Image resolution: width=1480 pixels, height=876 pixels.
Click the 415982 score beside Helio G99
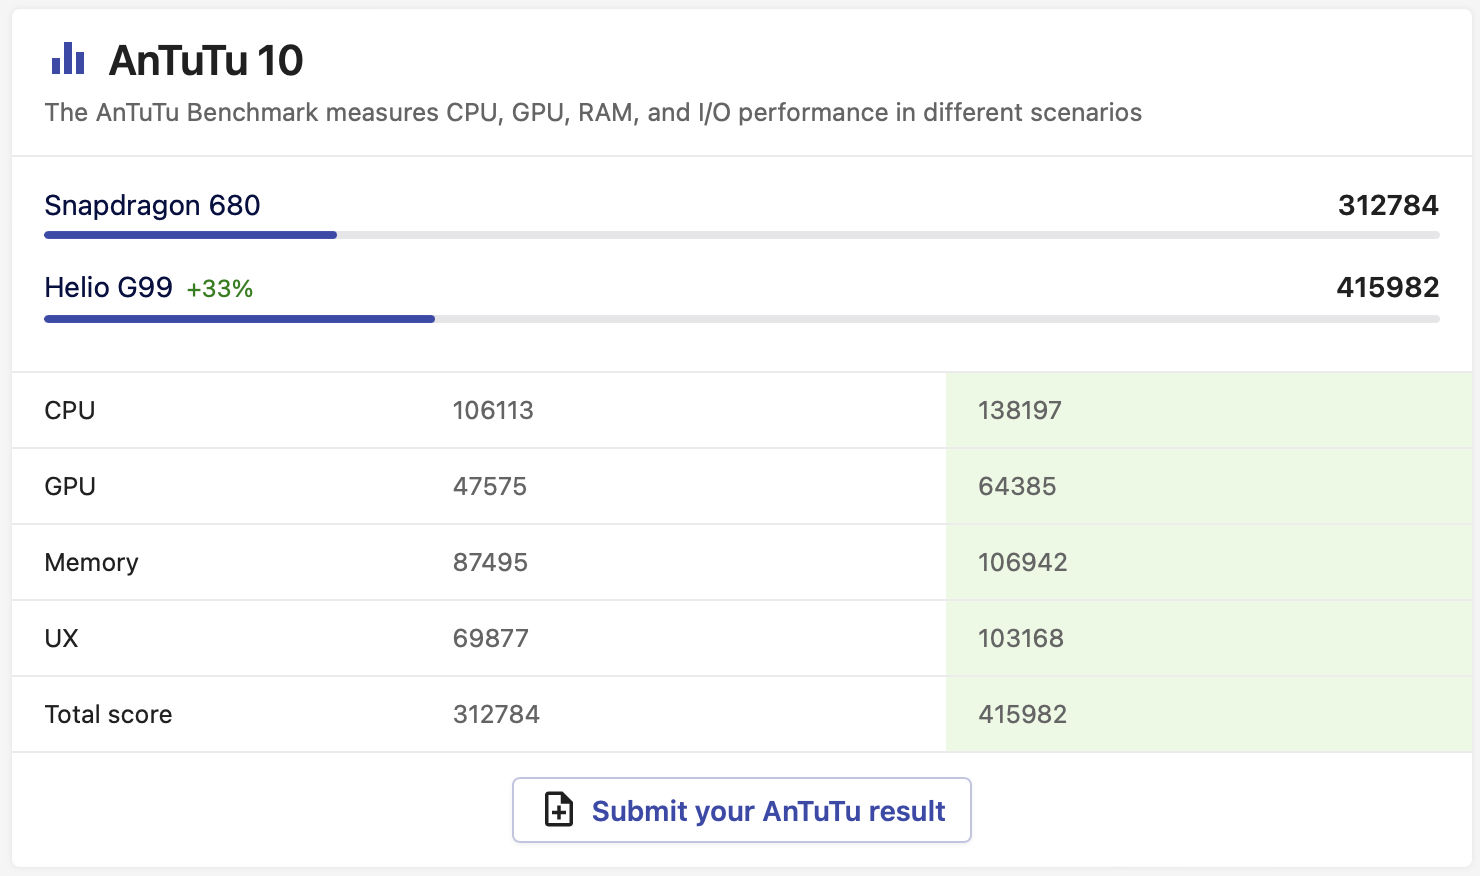pos(1388,287)
